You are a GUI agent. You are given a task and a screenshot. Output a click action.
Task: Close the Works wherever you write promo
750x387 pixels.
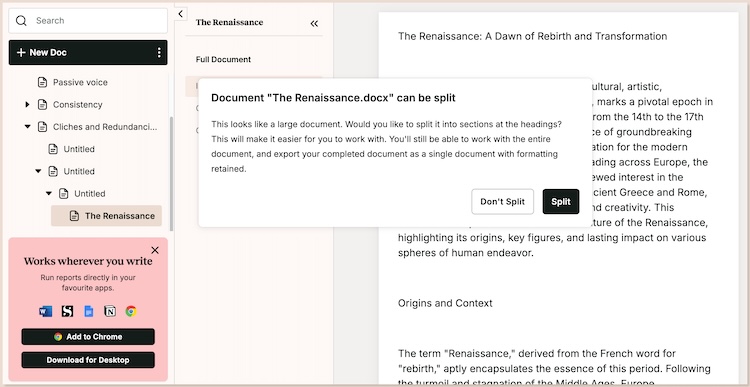point(155,250)
